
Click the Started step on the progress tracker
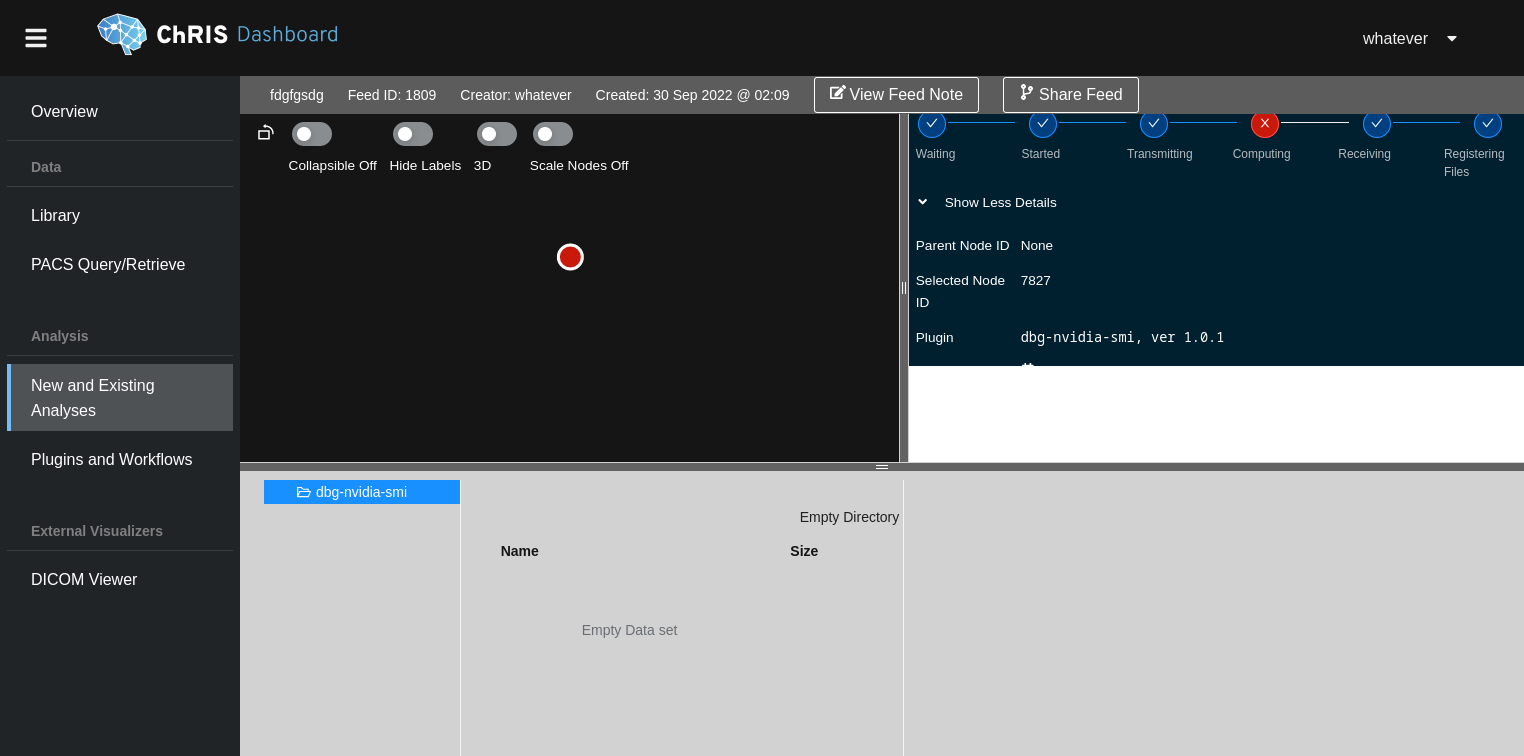point(1042,123)
